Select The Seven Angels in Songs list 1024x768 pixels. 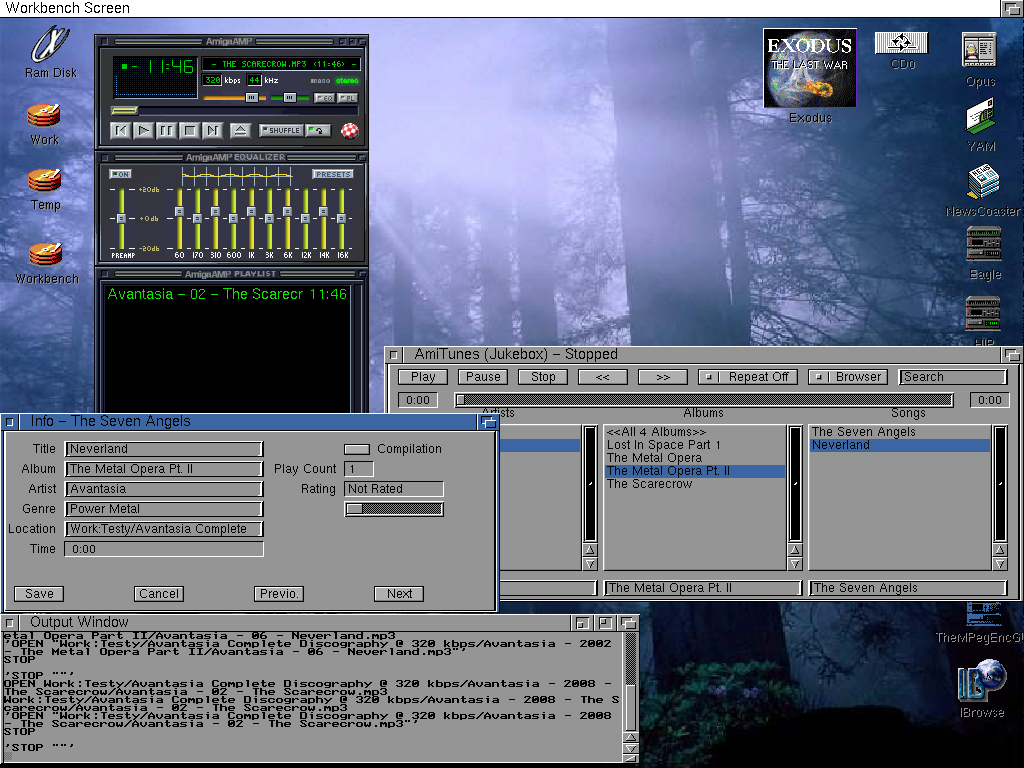(x=900, y=432)
